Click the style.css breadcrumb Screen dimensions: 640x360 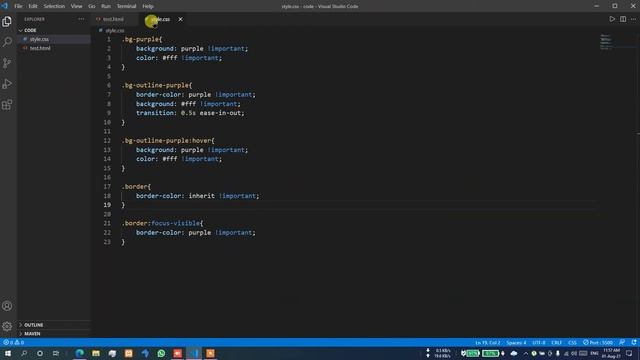pyautogui.click(x=114, y=31)
